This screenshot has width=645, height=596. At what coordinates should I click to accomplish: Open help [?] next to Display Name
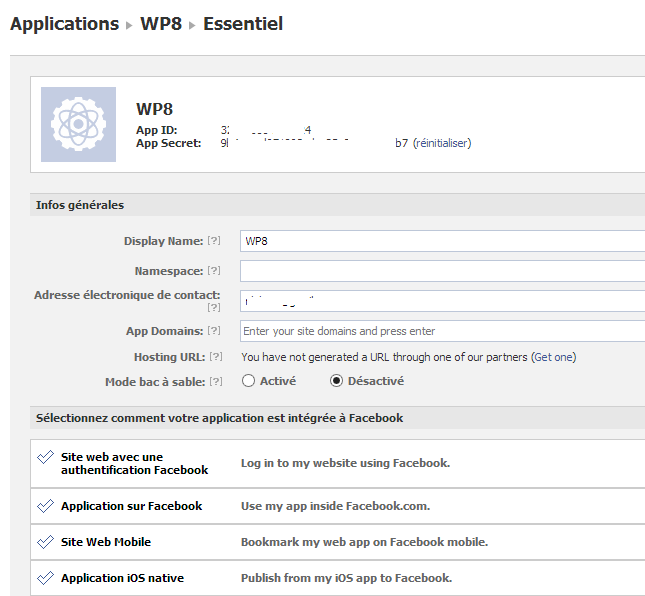[214, 241]
